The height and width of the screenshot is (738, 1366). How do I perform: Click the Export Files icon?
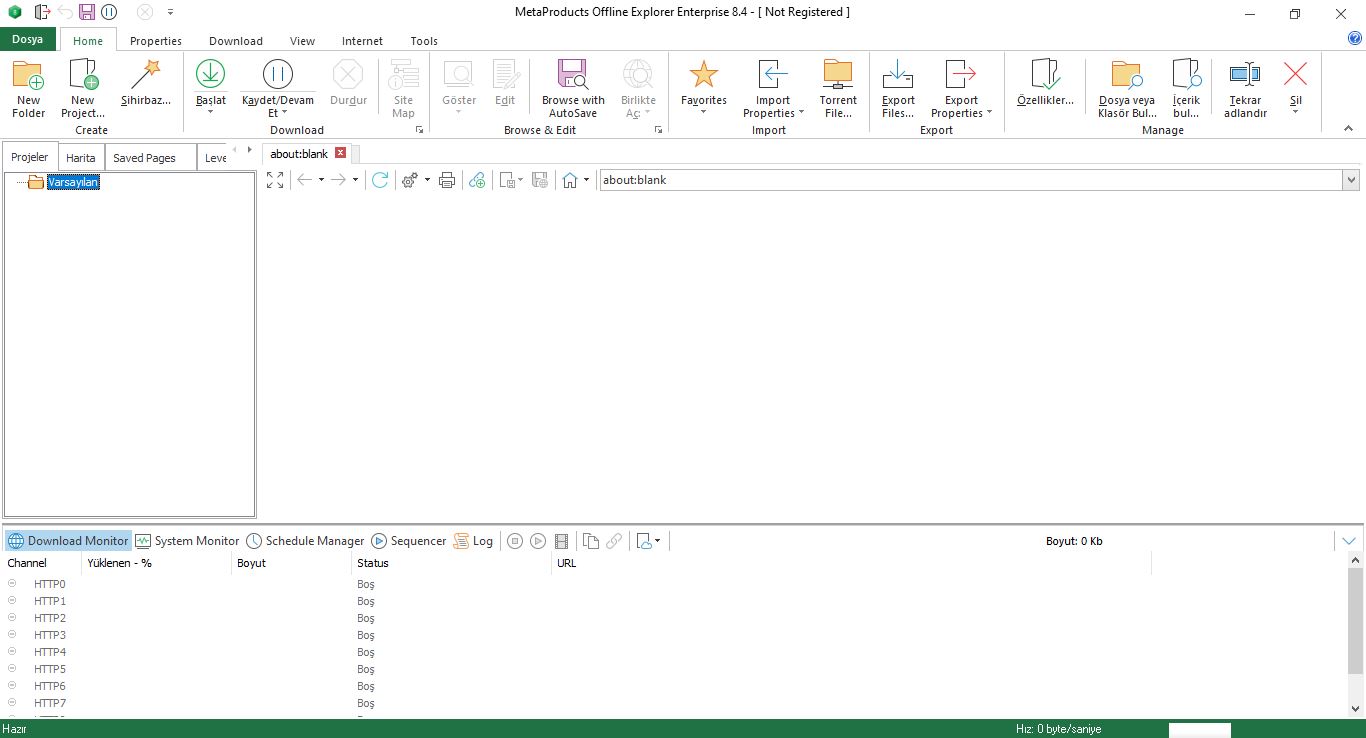pos(898,75)
